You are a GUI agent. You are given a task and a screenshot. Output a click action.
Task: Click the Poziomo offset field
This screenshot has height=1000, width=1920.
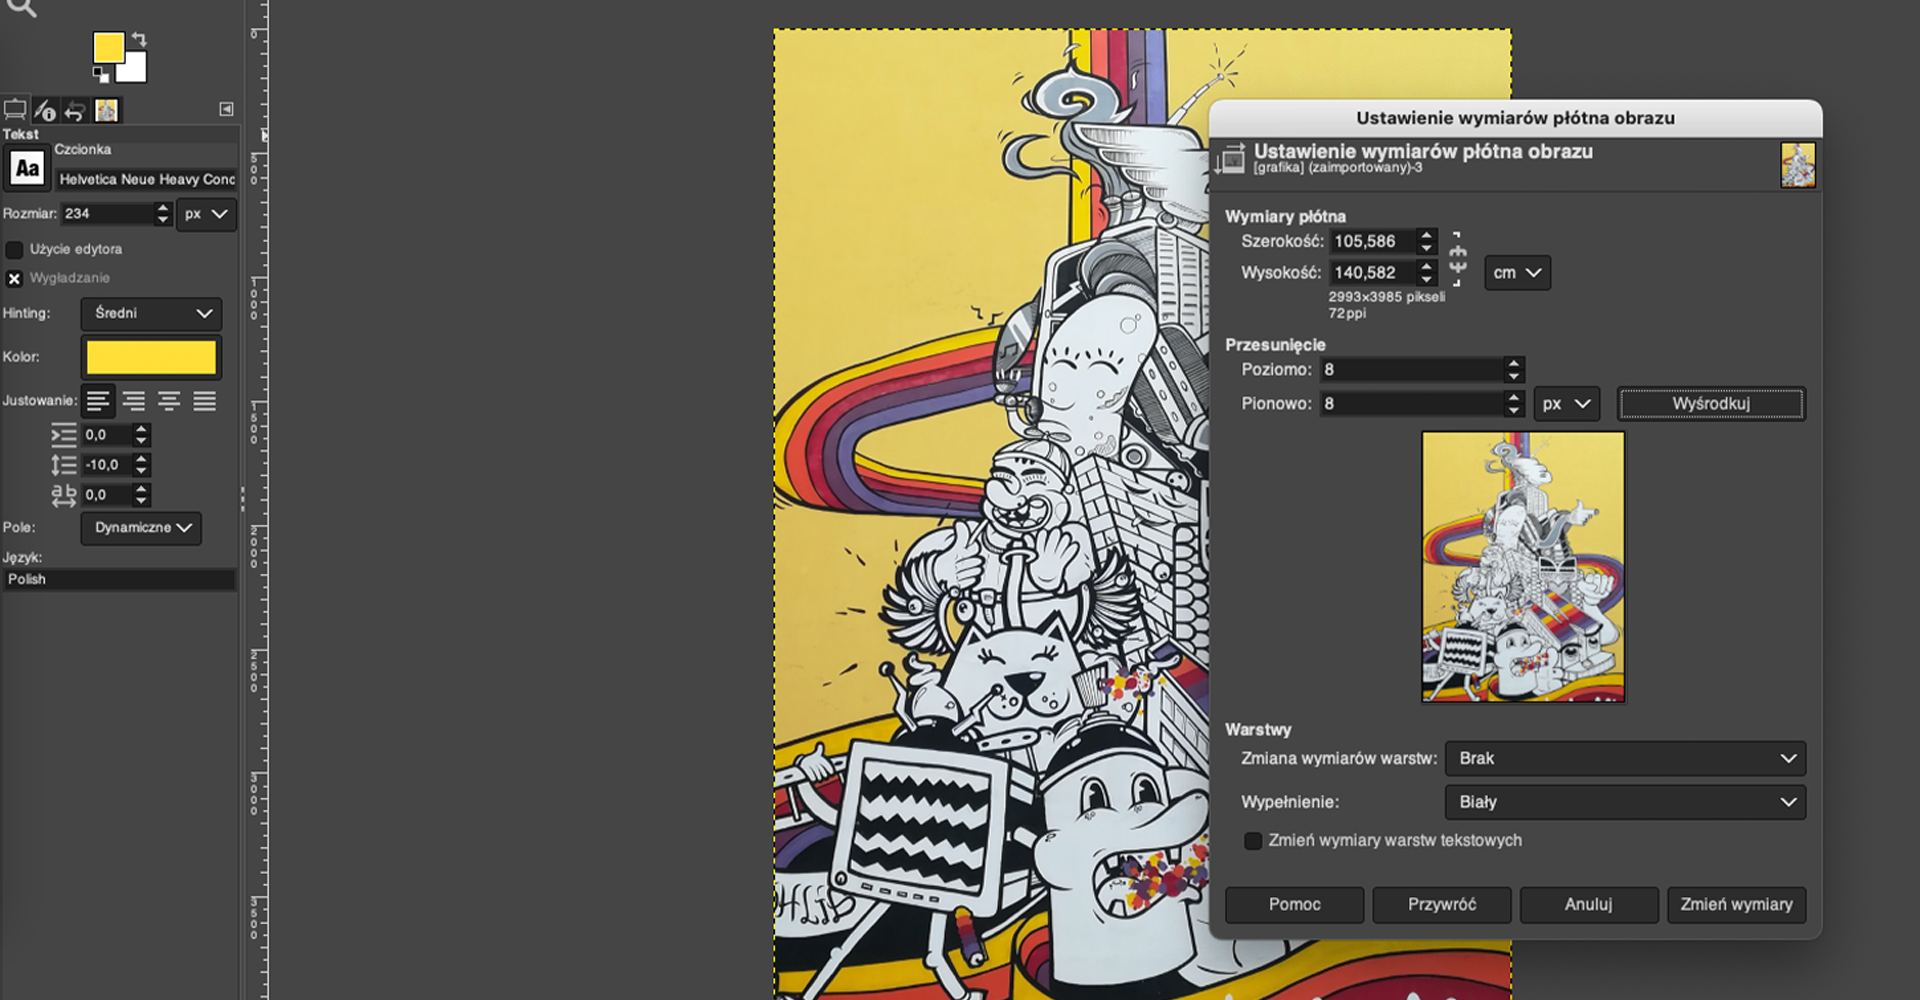1412,370
